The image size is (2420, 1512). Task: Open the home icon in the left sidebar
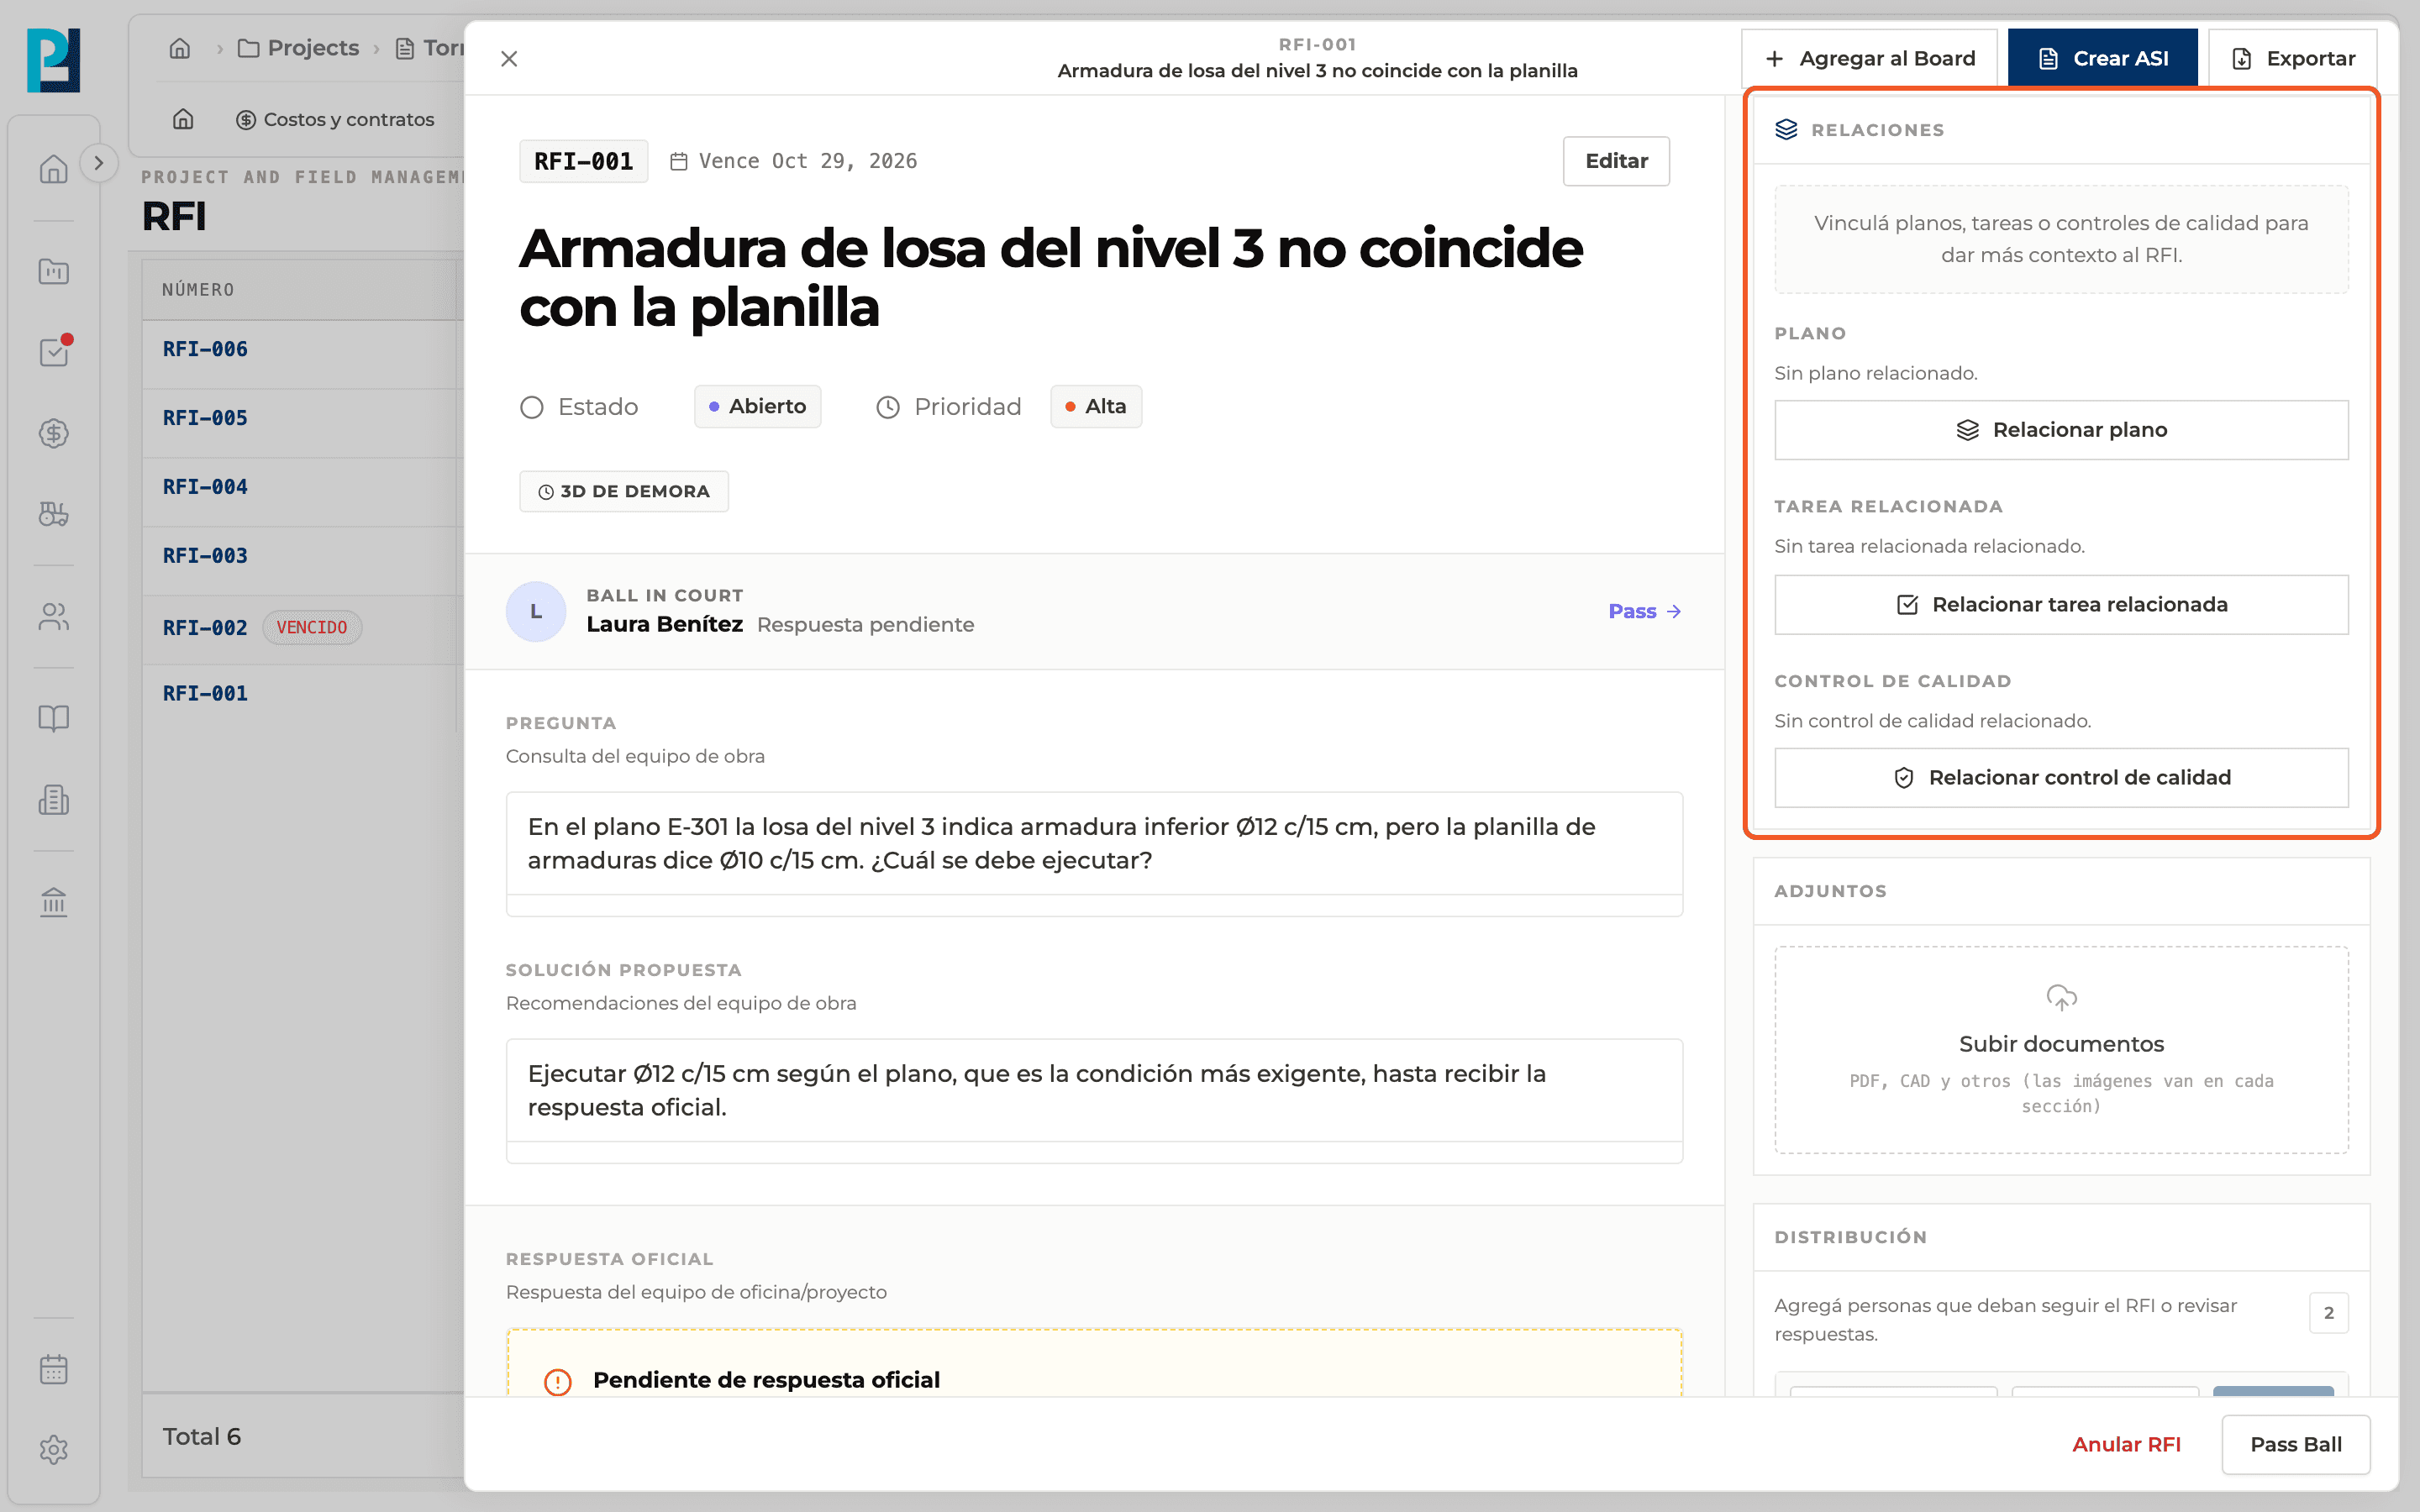click(53, 168)
